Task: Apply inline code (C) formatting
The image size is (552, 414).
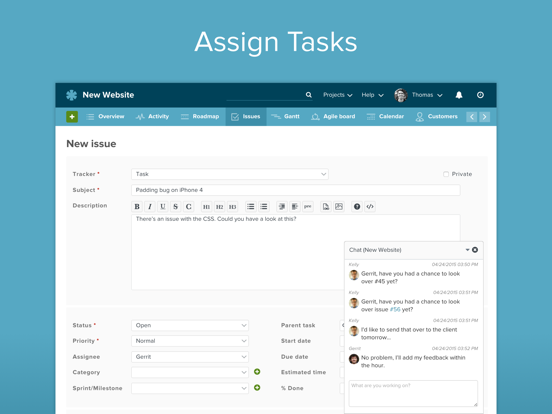Action: 188,207
